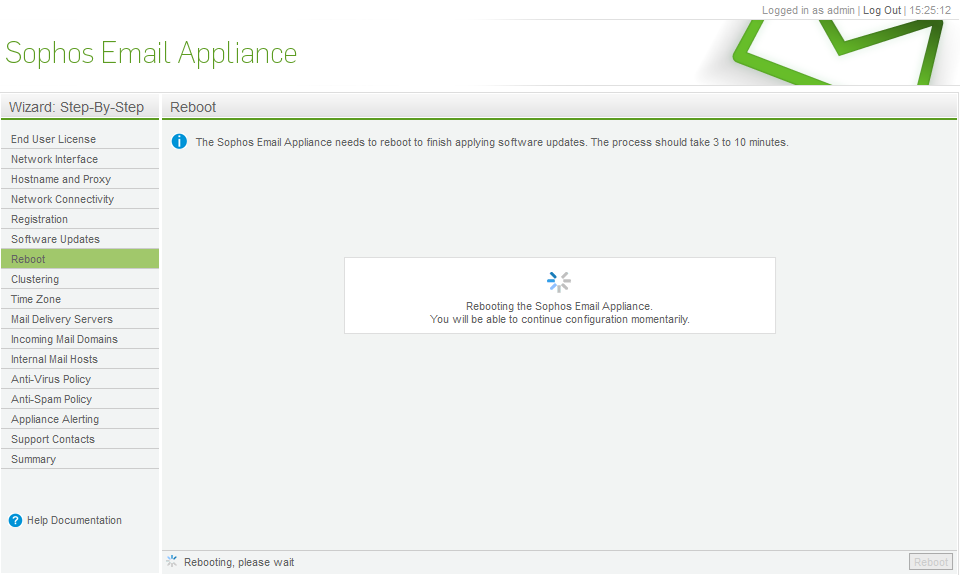The image size is (960, 575).
Task: Open Mail Delivery Servers step
Action: tap(80, 319)
